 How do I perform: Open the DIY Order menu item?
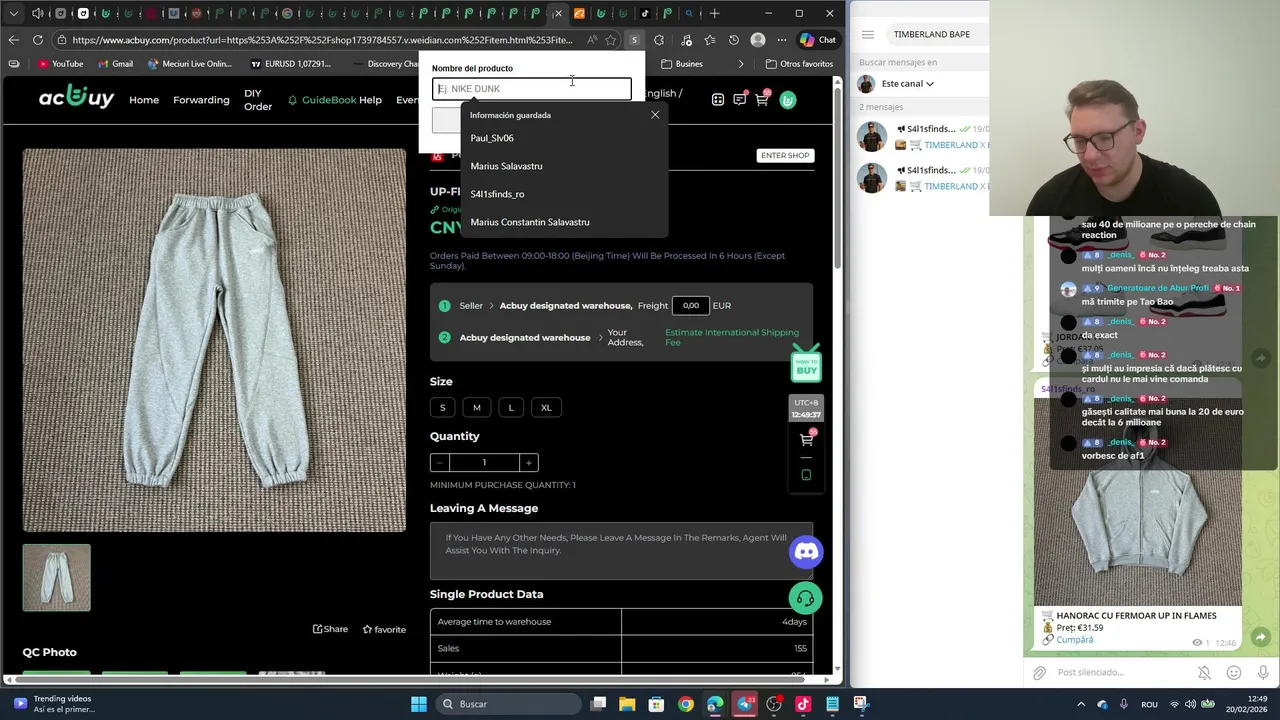pos(258,100)
